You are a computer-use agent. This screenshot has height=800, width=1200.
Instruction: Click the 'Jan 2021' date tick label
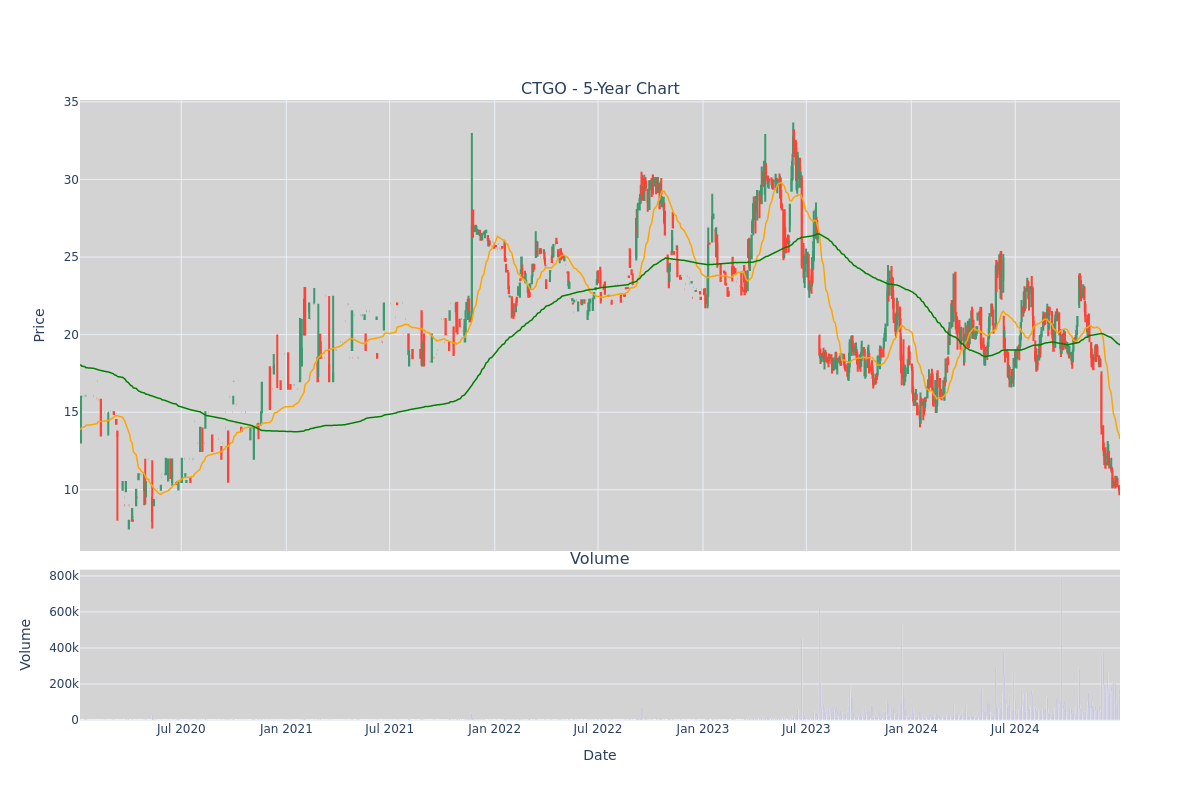(x=286, y=729)
